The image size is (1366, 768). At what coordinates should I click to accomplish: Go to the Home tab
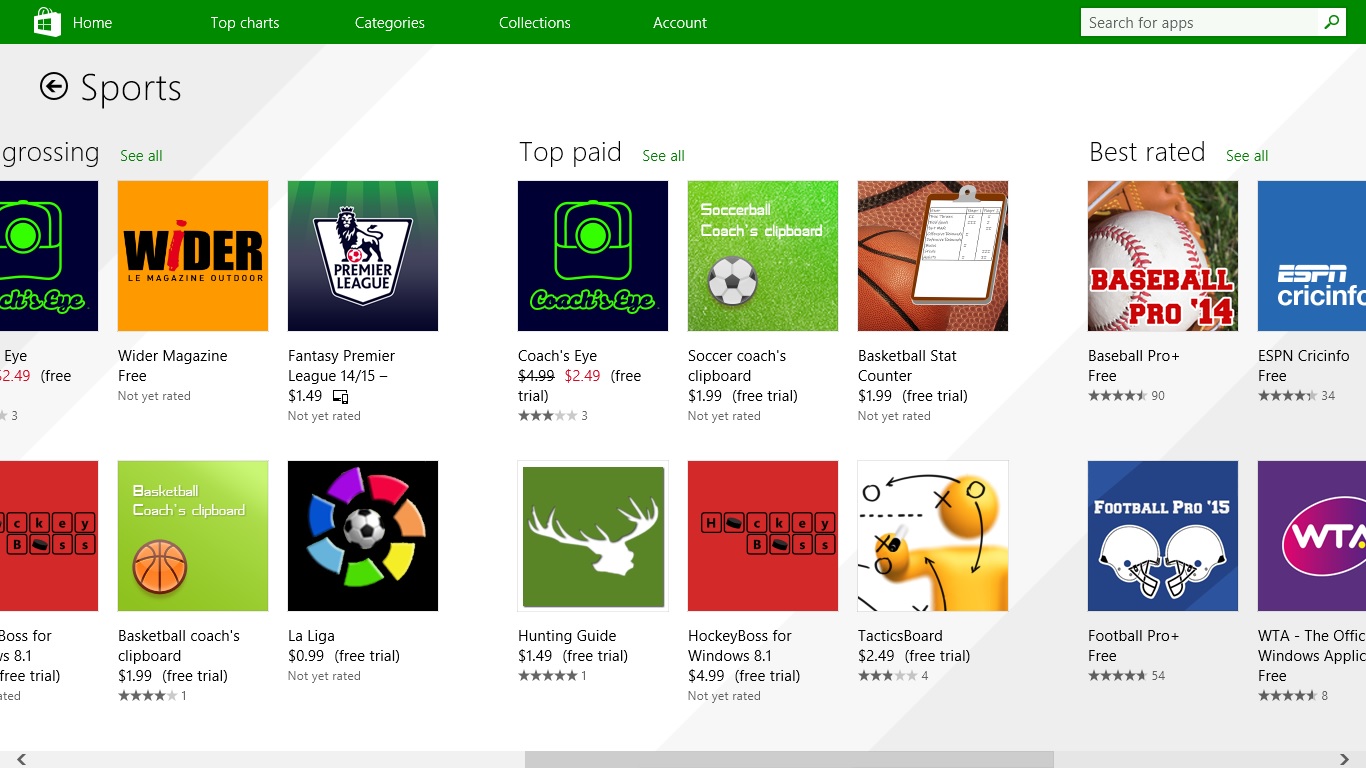[x=92, y=22]
